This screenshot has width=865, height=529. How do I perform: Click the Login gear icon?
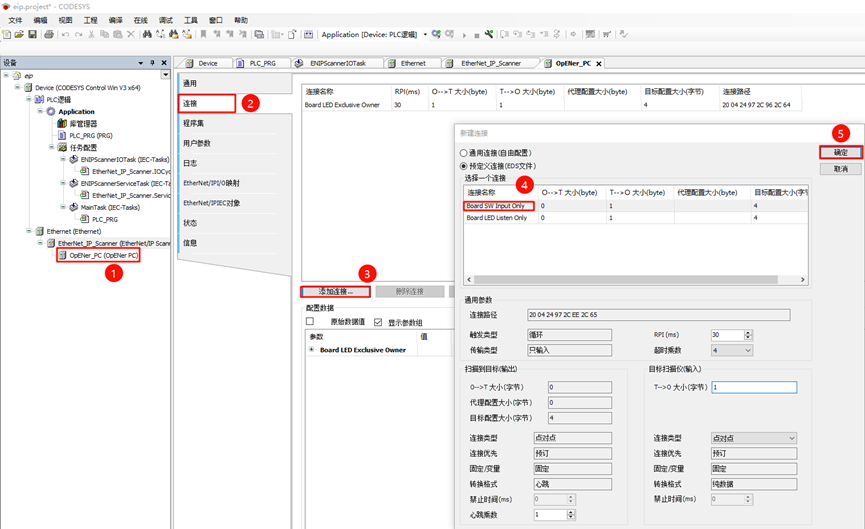pyautogui.click(x=436, y=34)
